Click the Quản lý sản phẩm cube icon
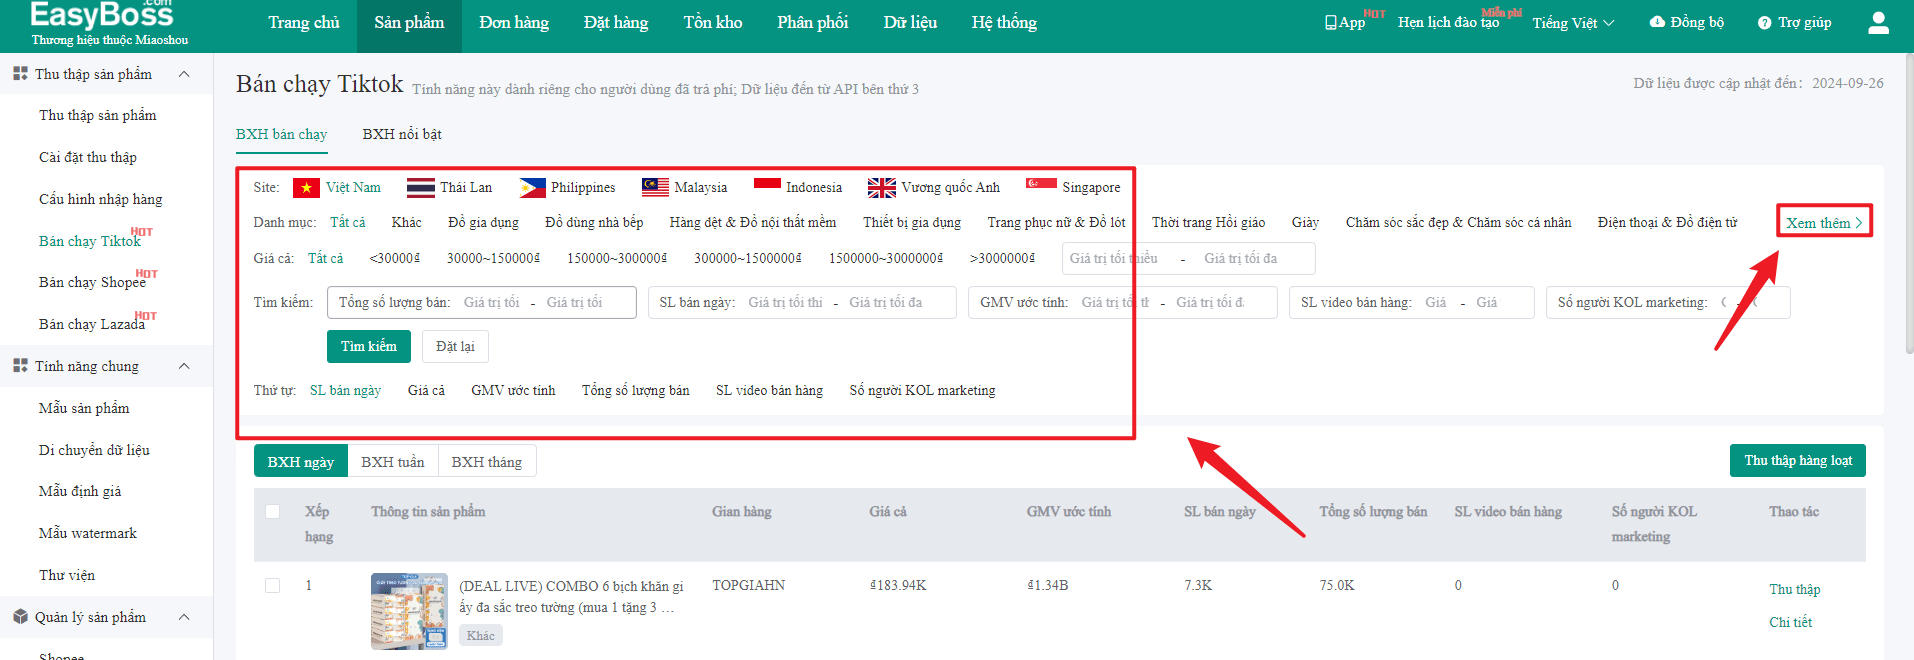The width and height of the screenshot is (1914, 660). point(20,617)
